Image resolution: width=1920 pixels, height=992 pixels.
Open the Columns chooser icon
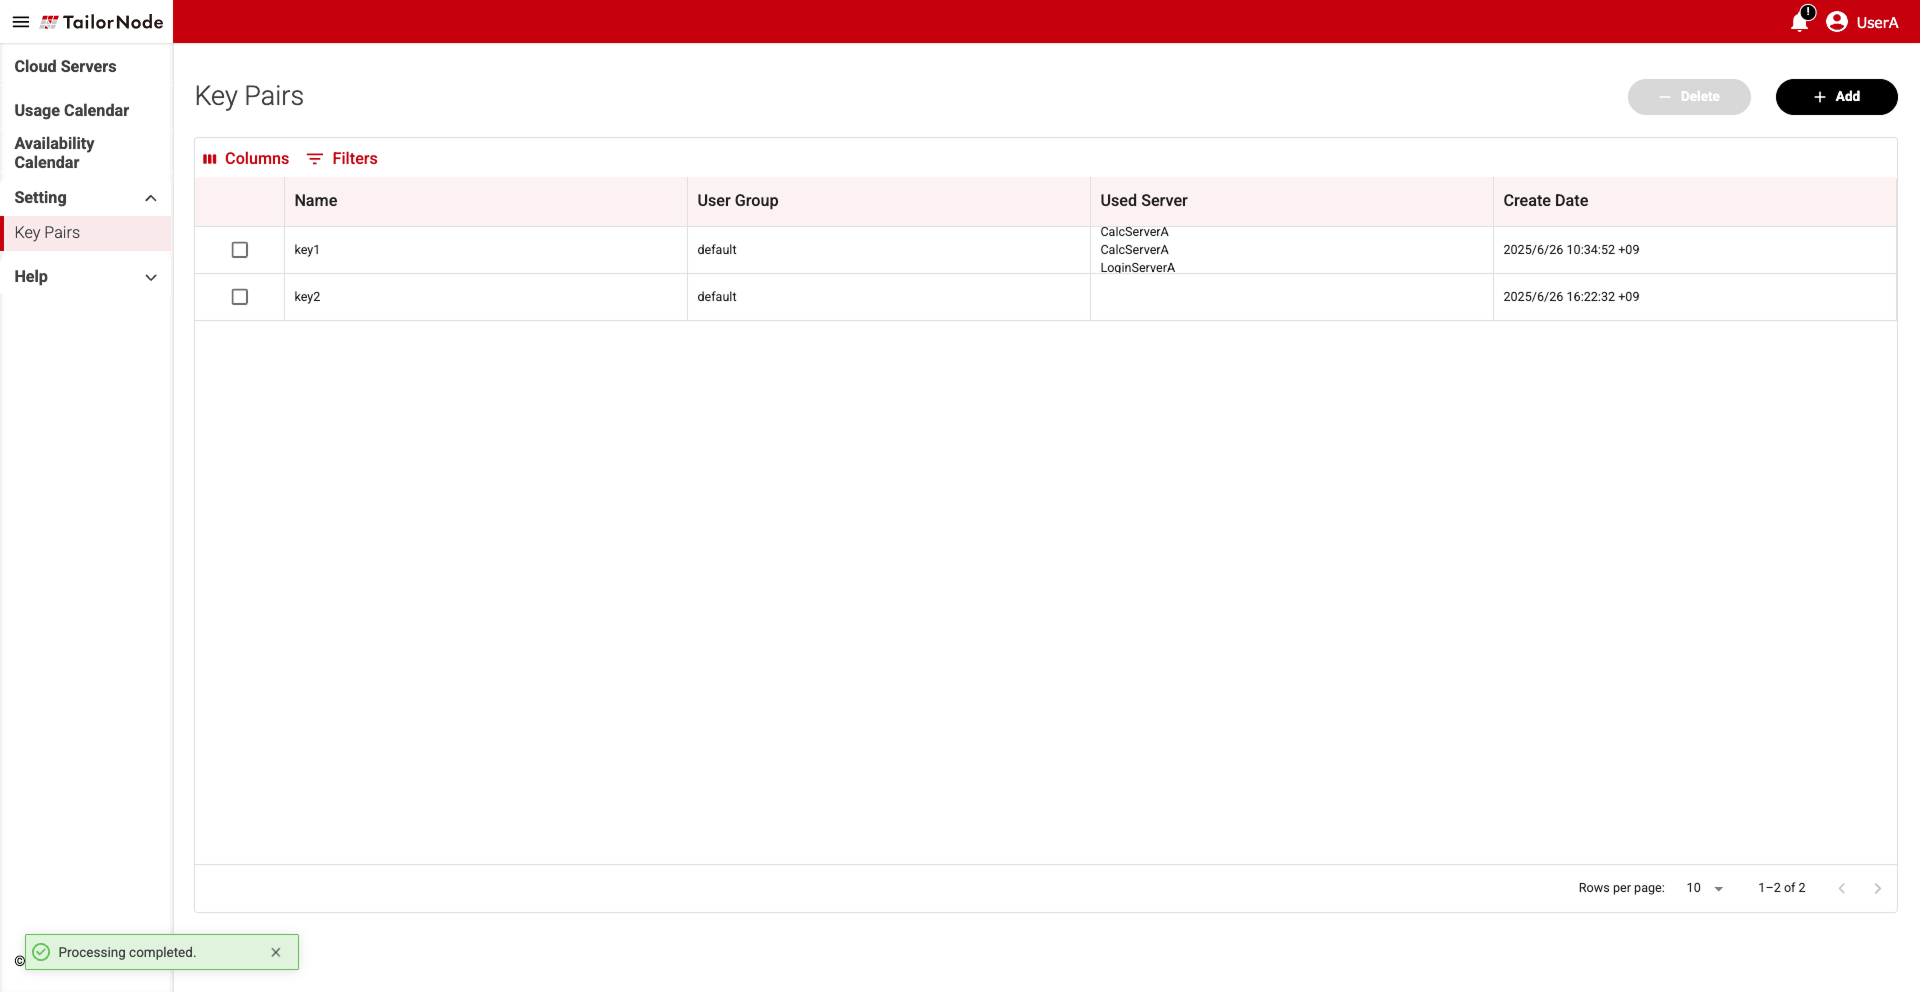[210, 159]
